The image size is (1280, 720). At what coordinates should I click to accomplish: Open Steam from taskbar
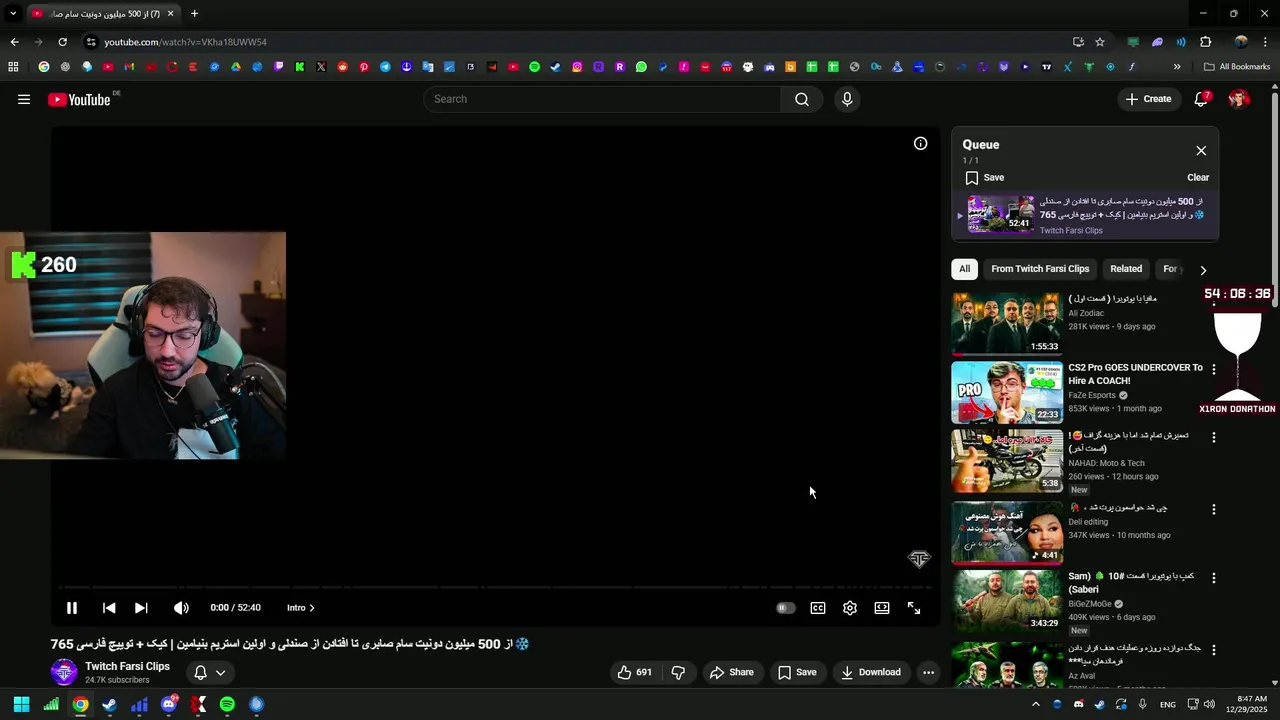point(109,705)
